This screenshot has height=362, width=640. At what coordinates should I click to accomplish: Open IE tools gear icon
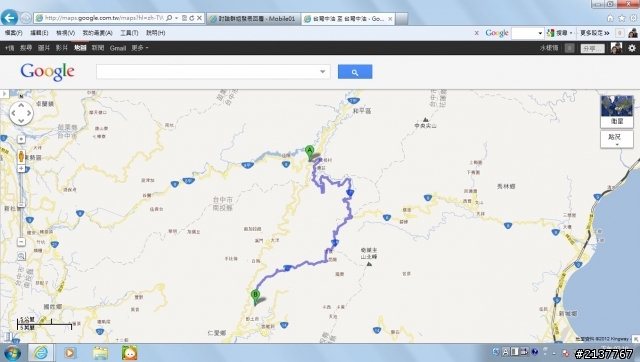click(x=633, y=18)
